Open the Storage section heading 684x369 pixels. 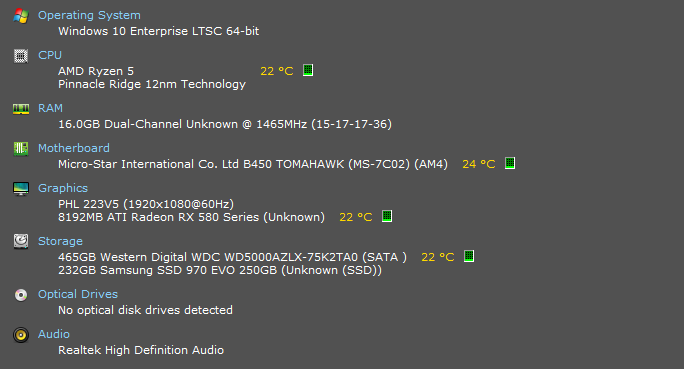(60, 241)
